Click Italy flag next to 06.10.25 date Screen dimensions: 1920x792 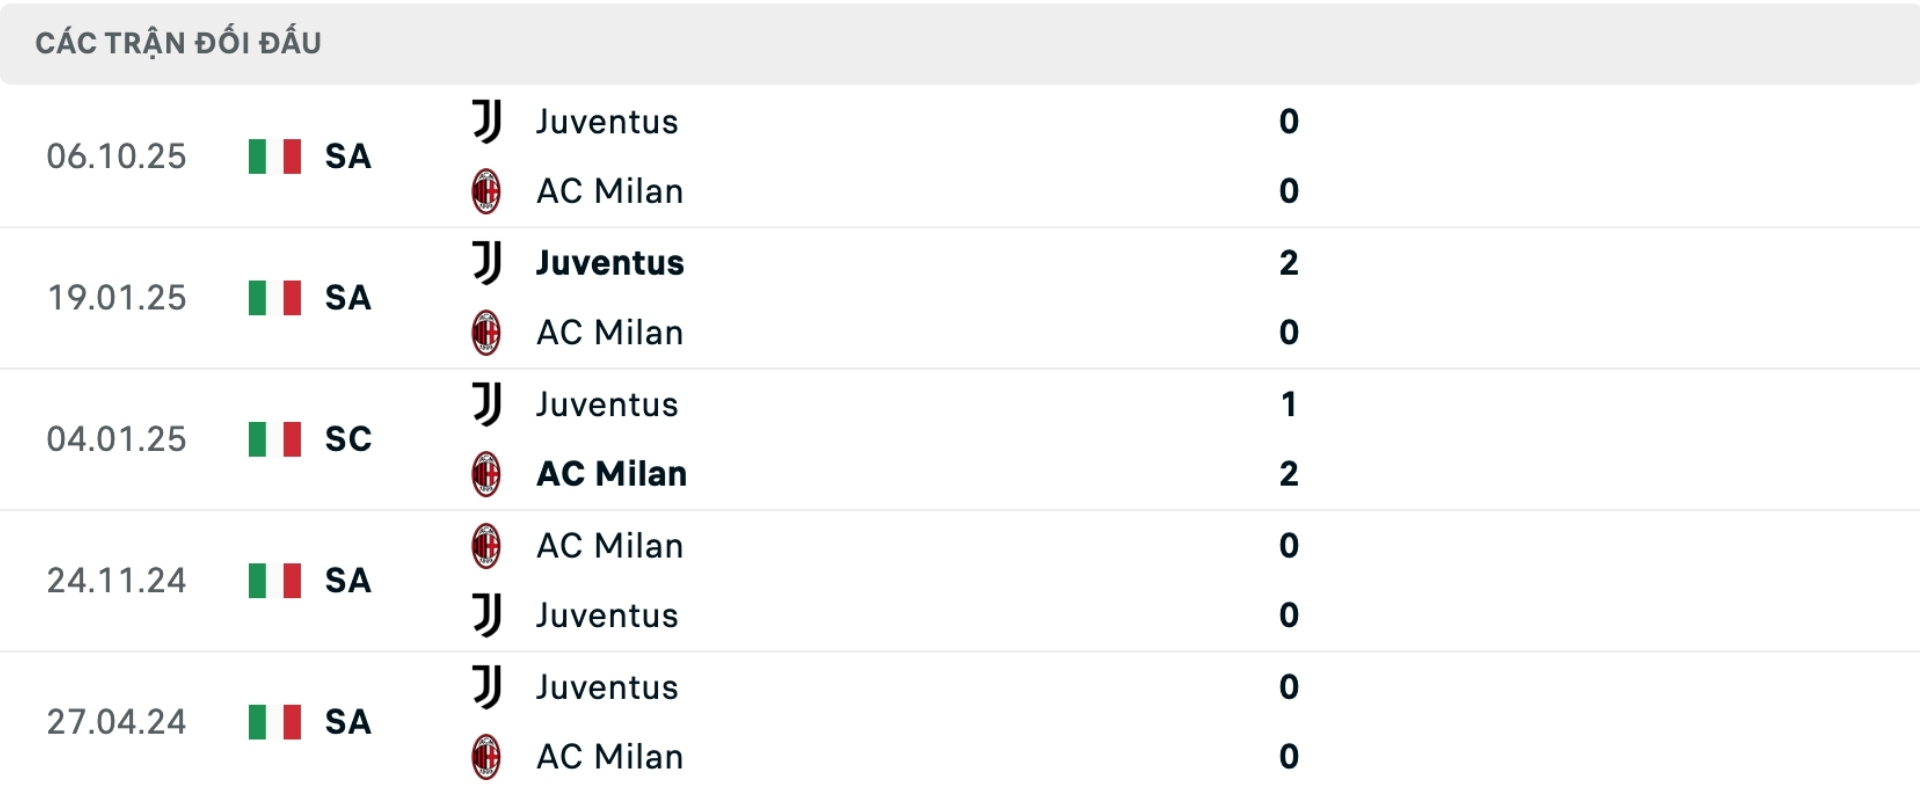pyautogui.click(x=275, y=156)
